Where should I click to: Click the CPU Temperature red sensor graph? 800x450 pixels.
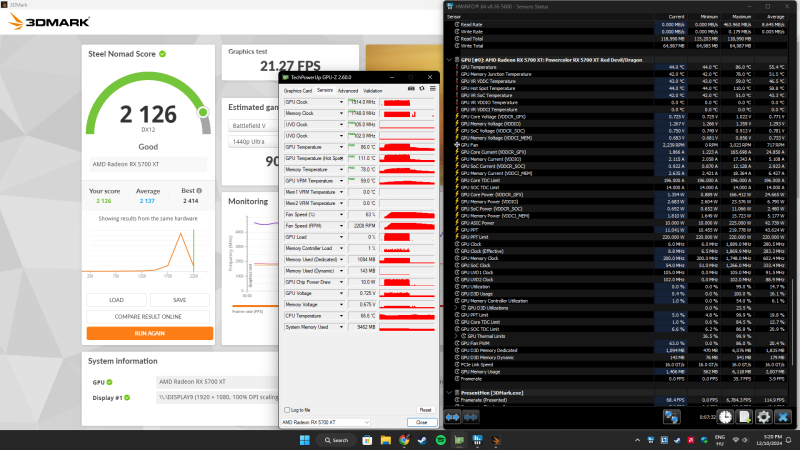click(407, 316)
